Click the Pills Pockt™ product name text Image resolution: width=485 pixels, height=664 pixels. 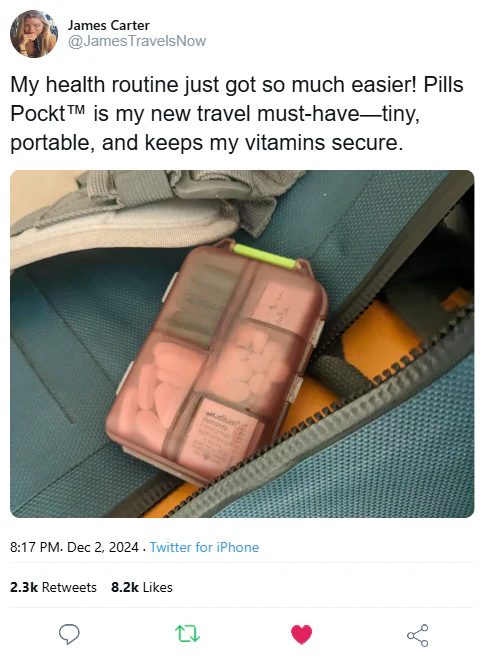coord(237,99)
